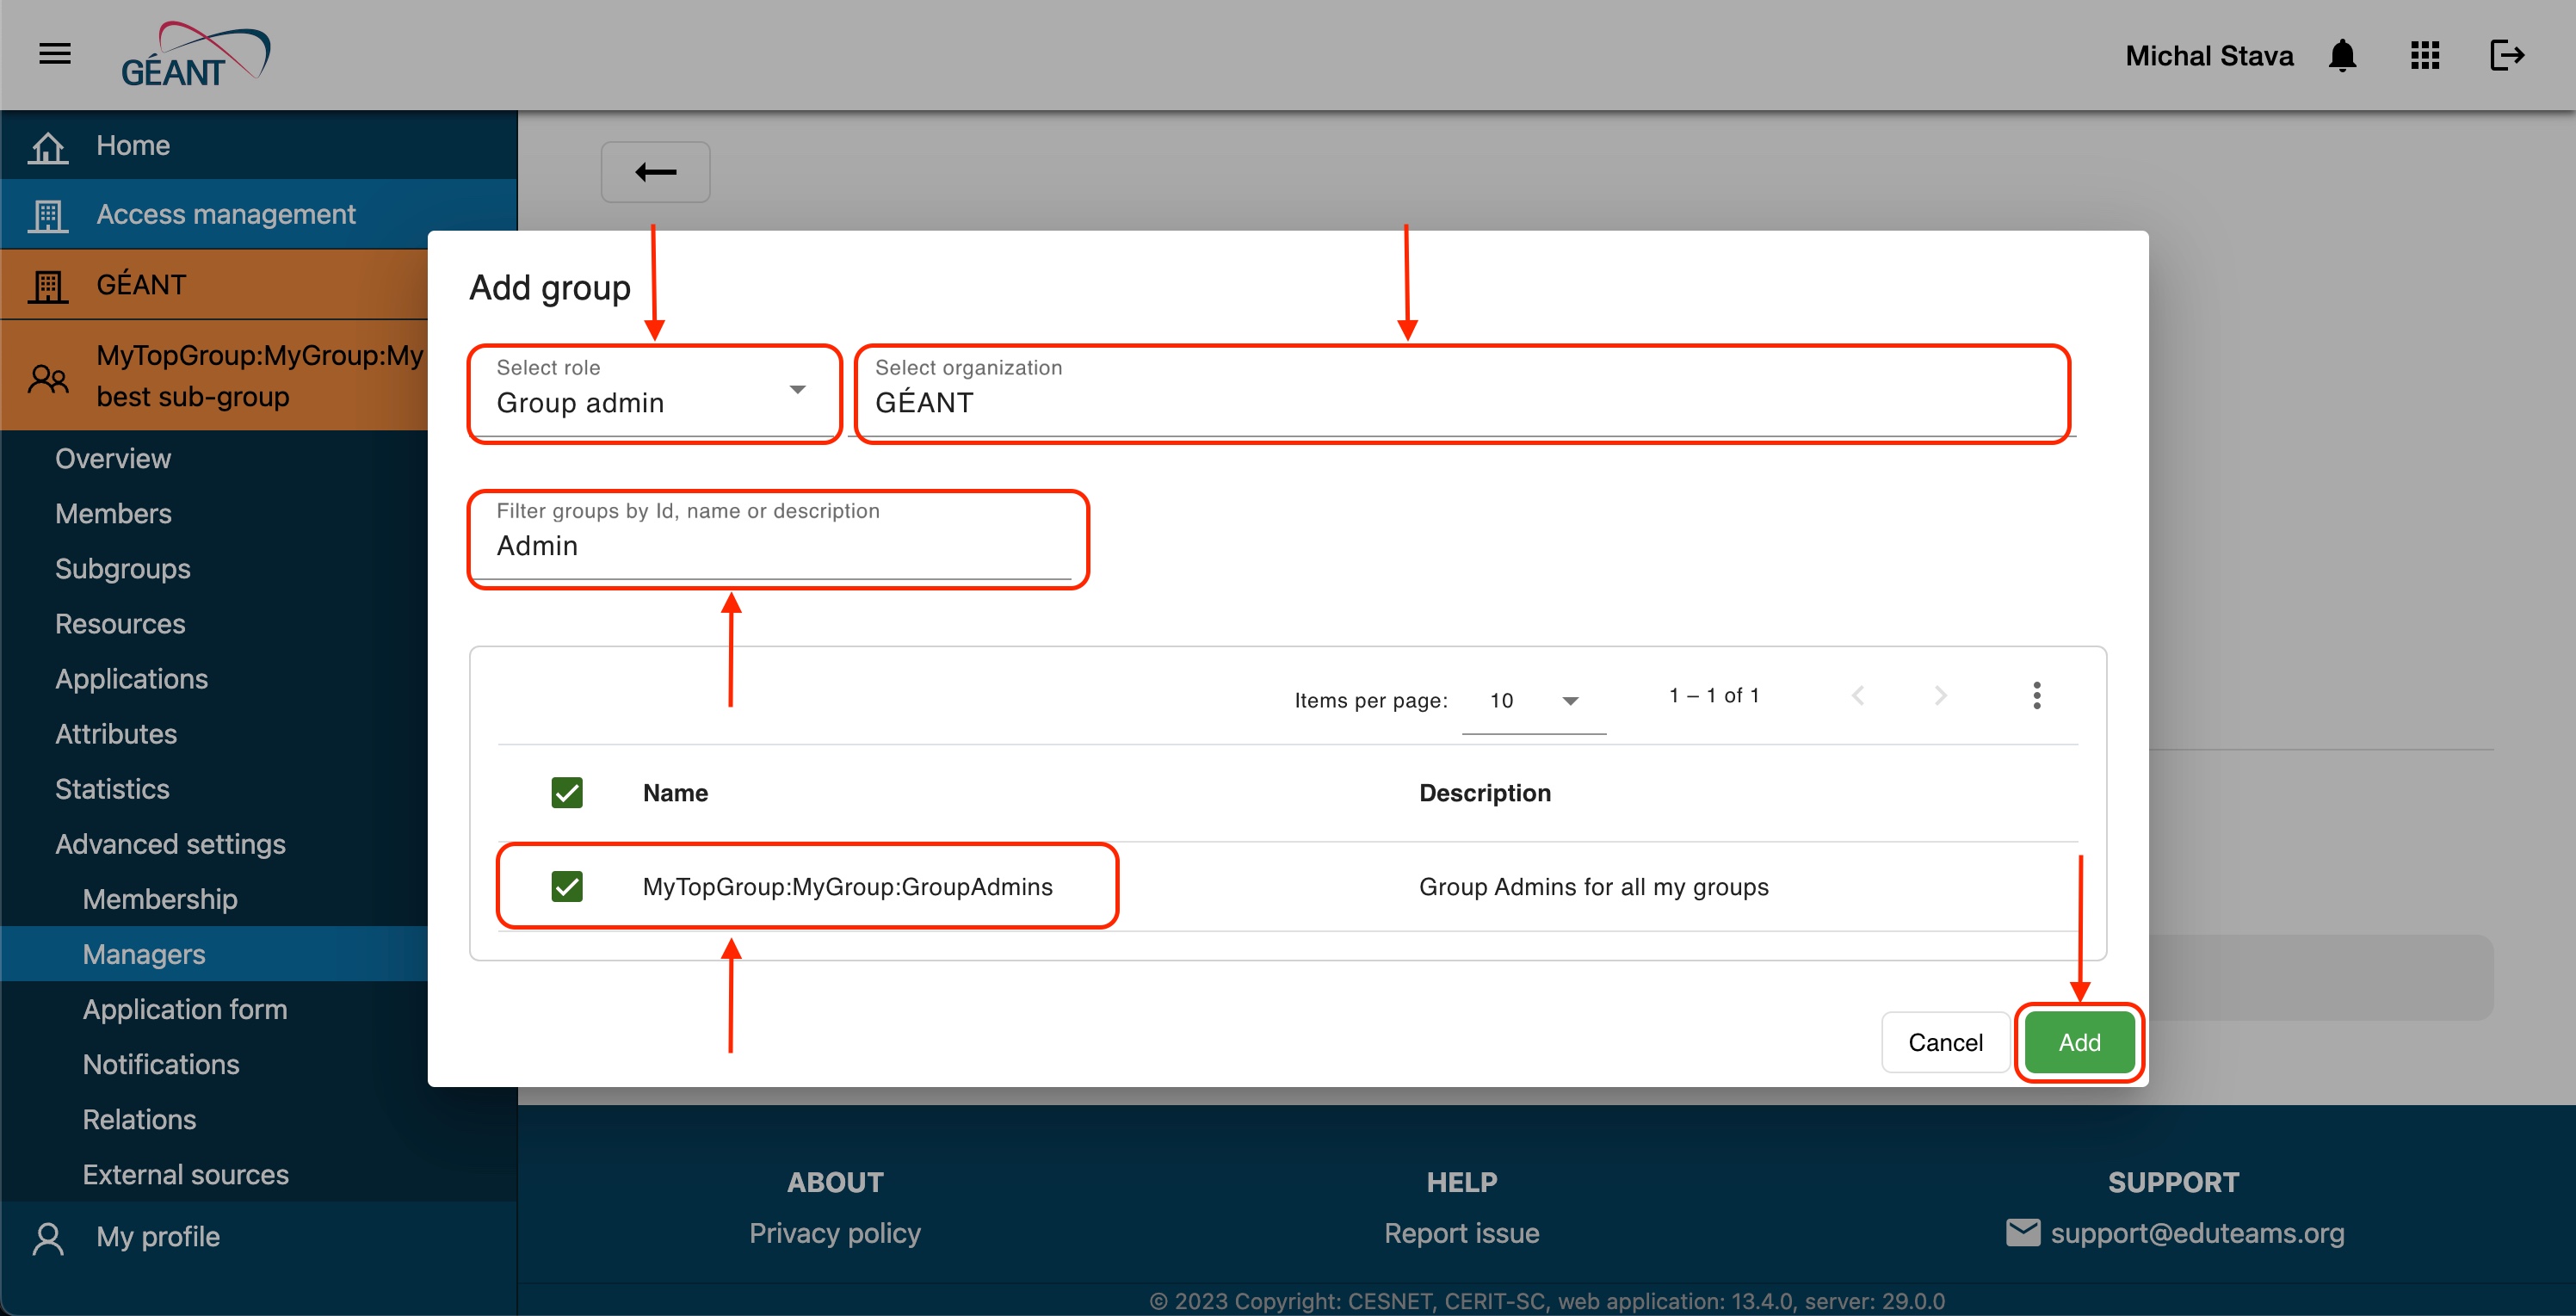Open Members in the sidebar
The height and width of the screenshot is (1316, 2576).
click(x=113, y=513)
